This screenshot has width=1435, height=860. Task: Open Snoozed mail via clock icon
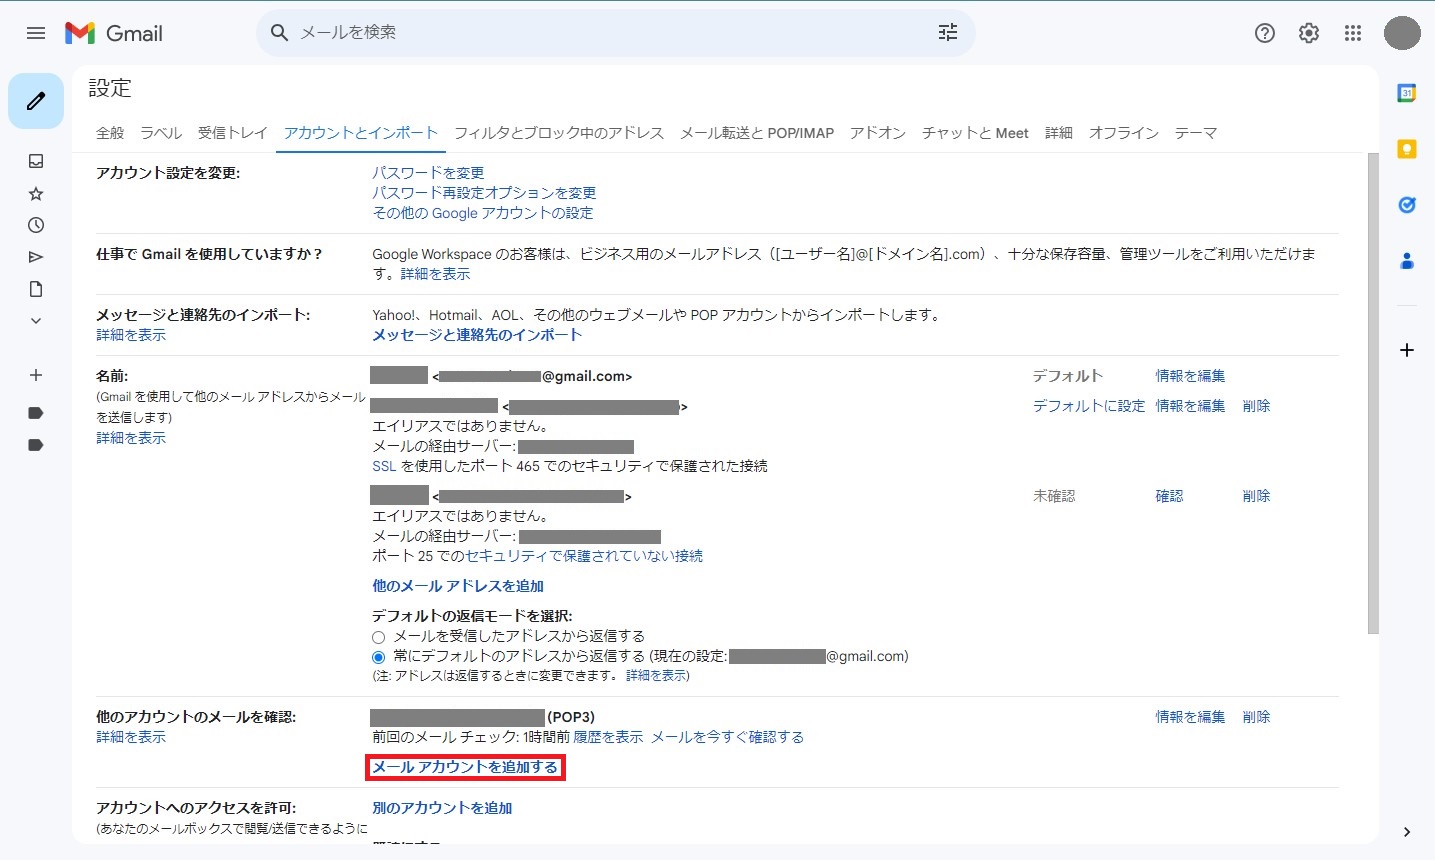tap(36, 225)
